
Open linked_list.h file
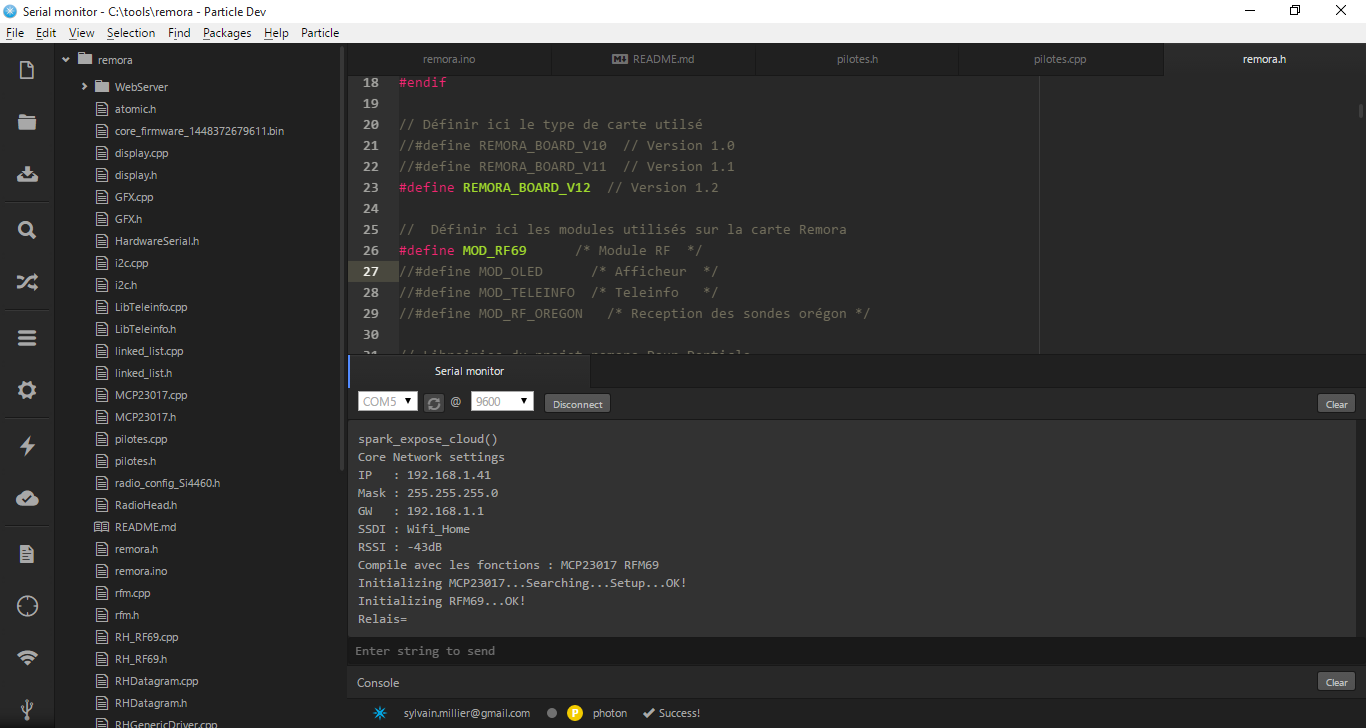click(x=143, y=373)
